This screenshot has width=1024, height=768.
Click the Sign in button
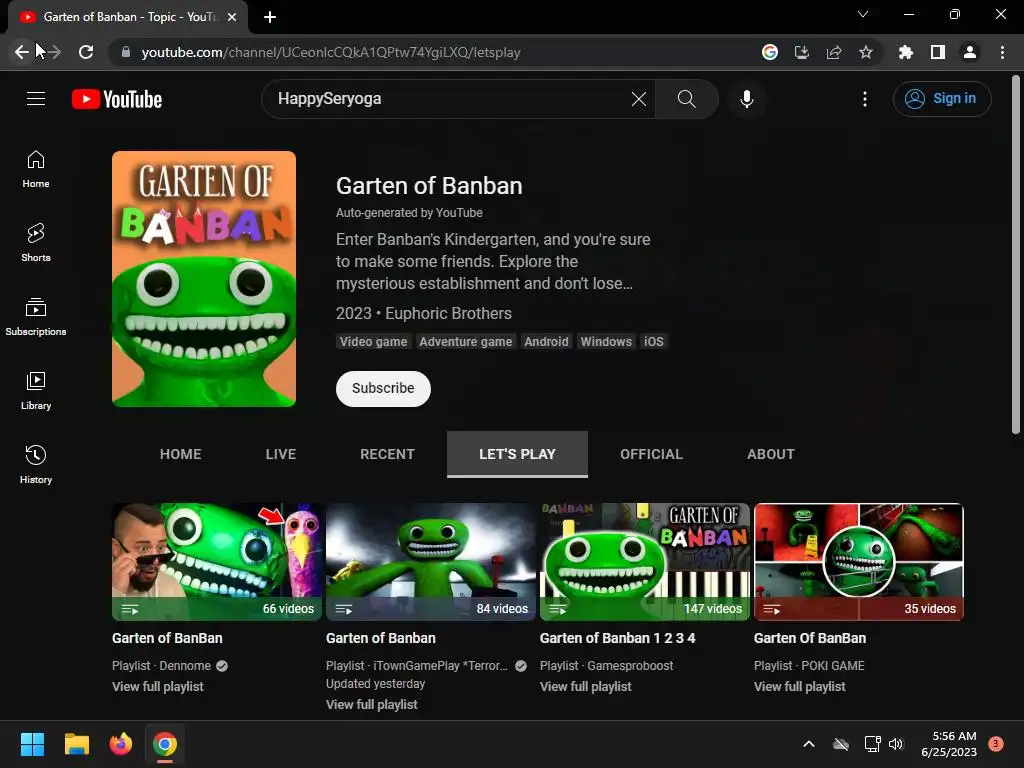pyautogui.click(x=942, y=99)
